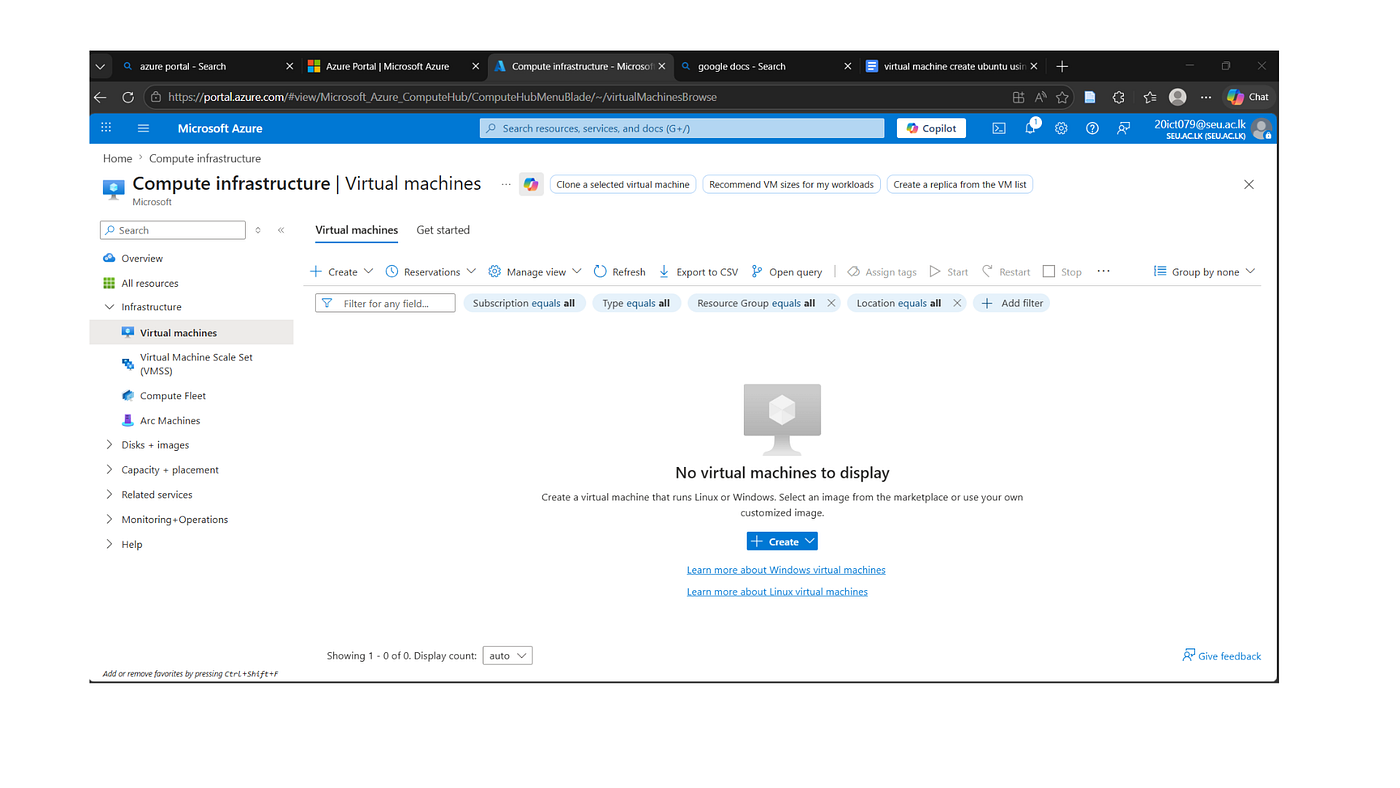Expand Capacity + placement section
Screen dimensions: 1400x788
point(170,470)
